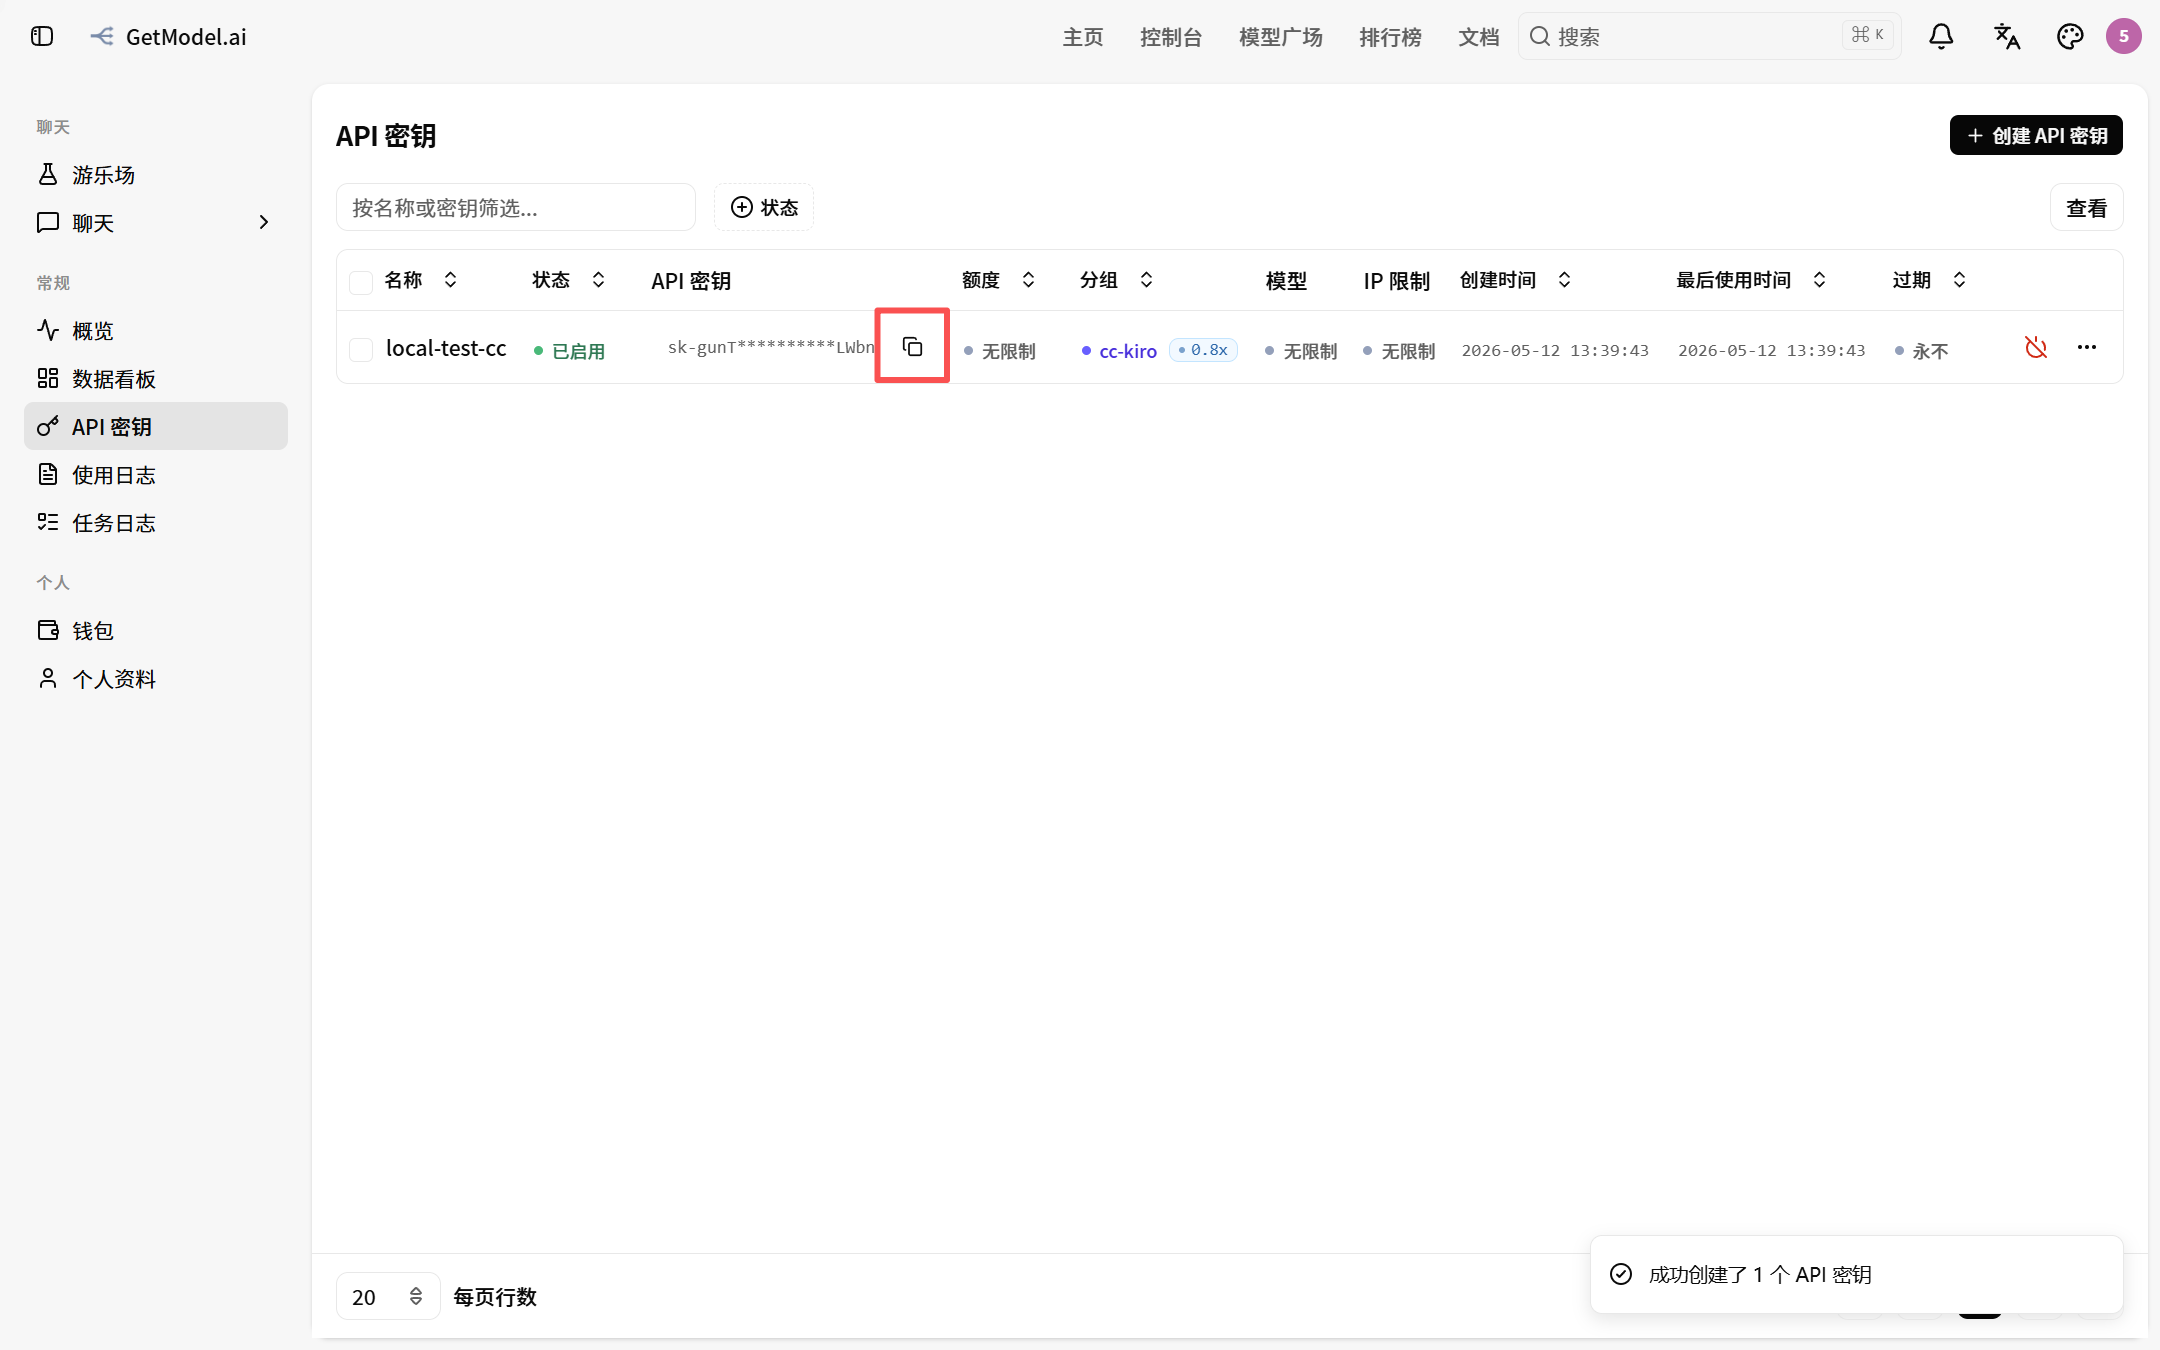The height and width of the screenshot is (1350, 2160).
Task: Copy the local-test-cc API key
Action: point(912,347)
